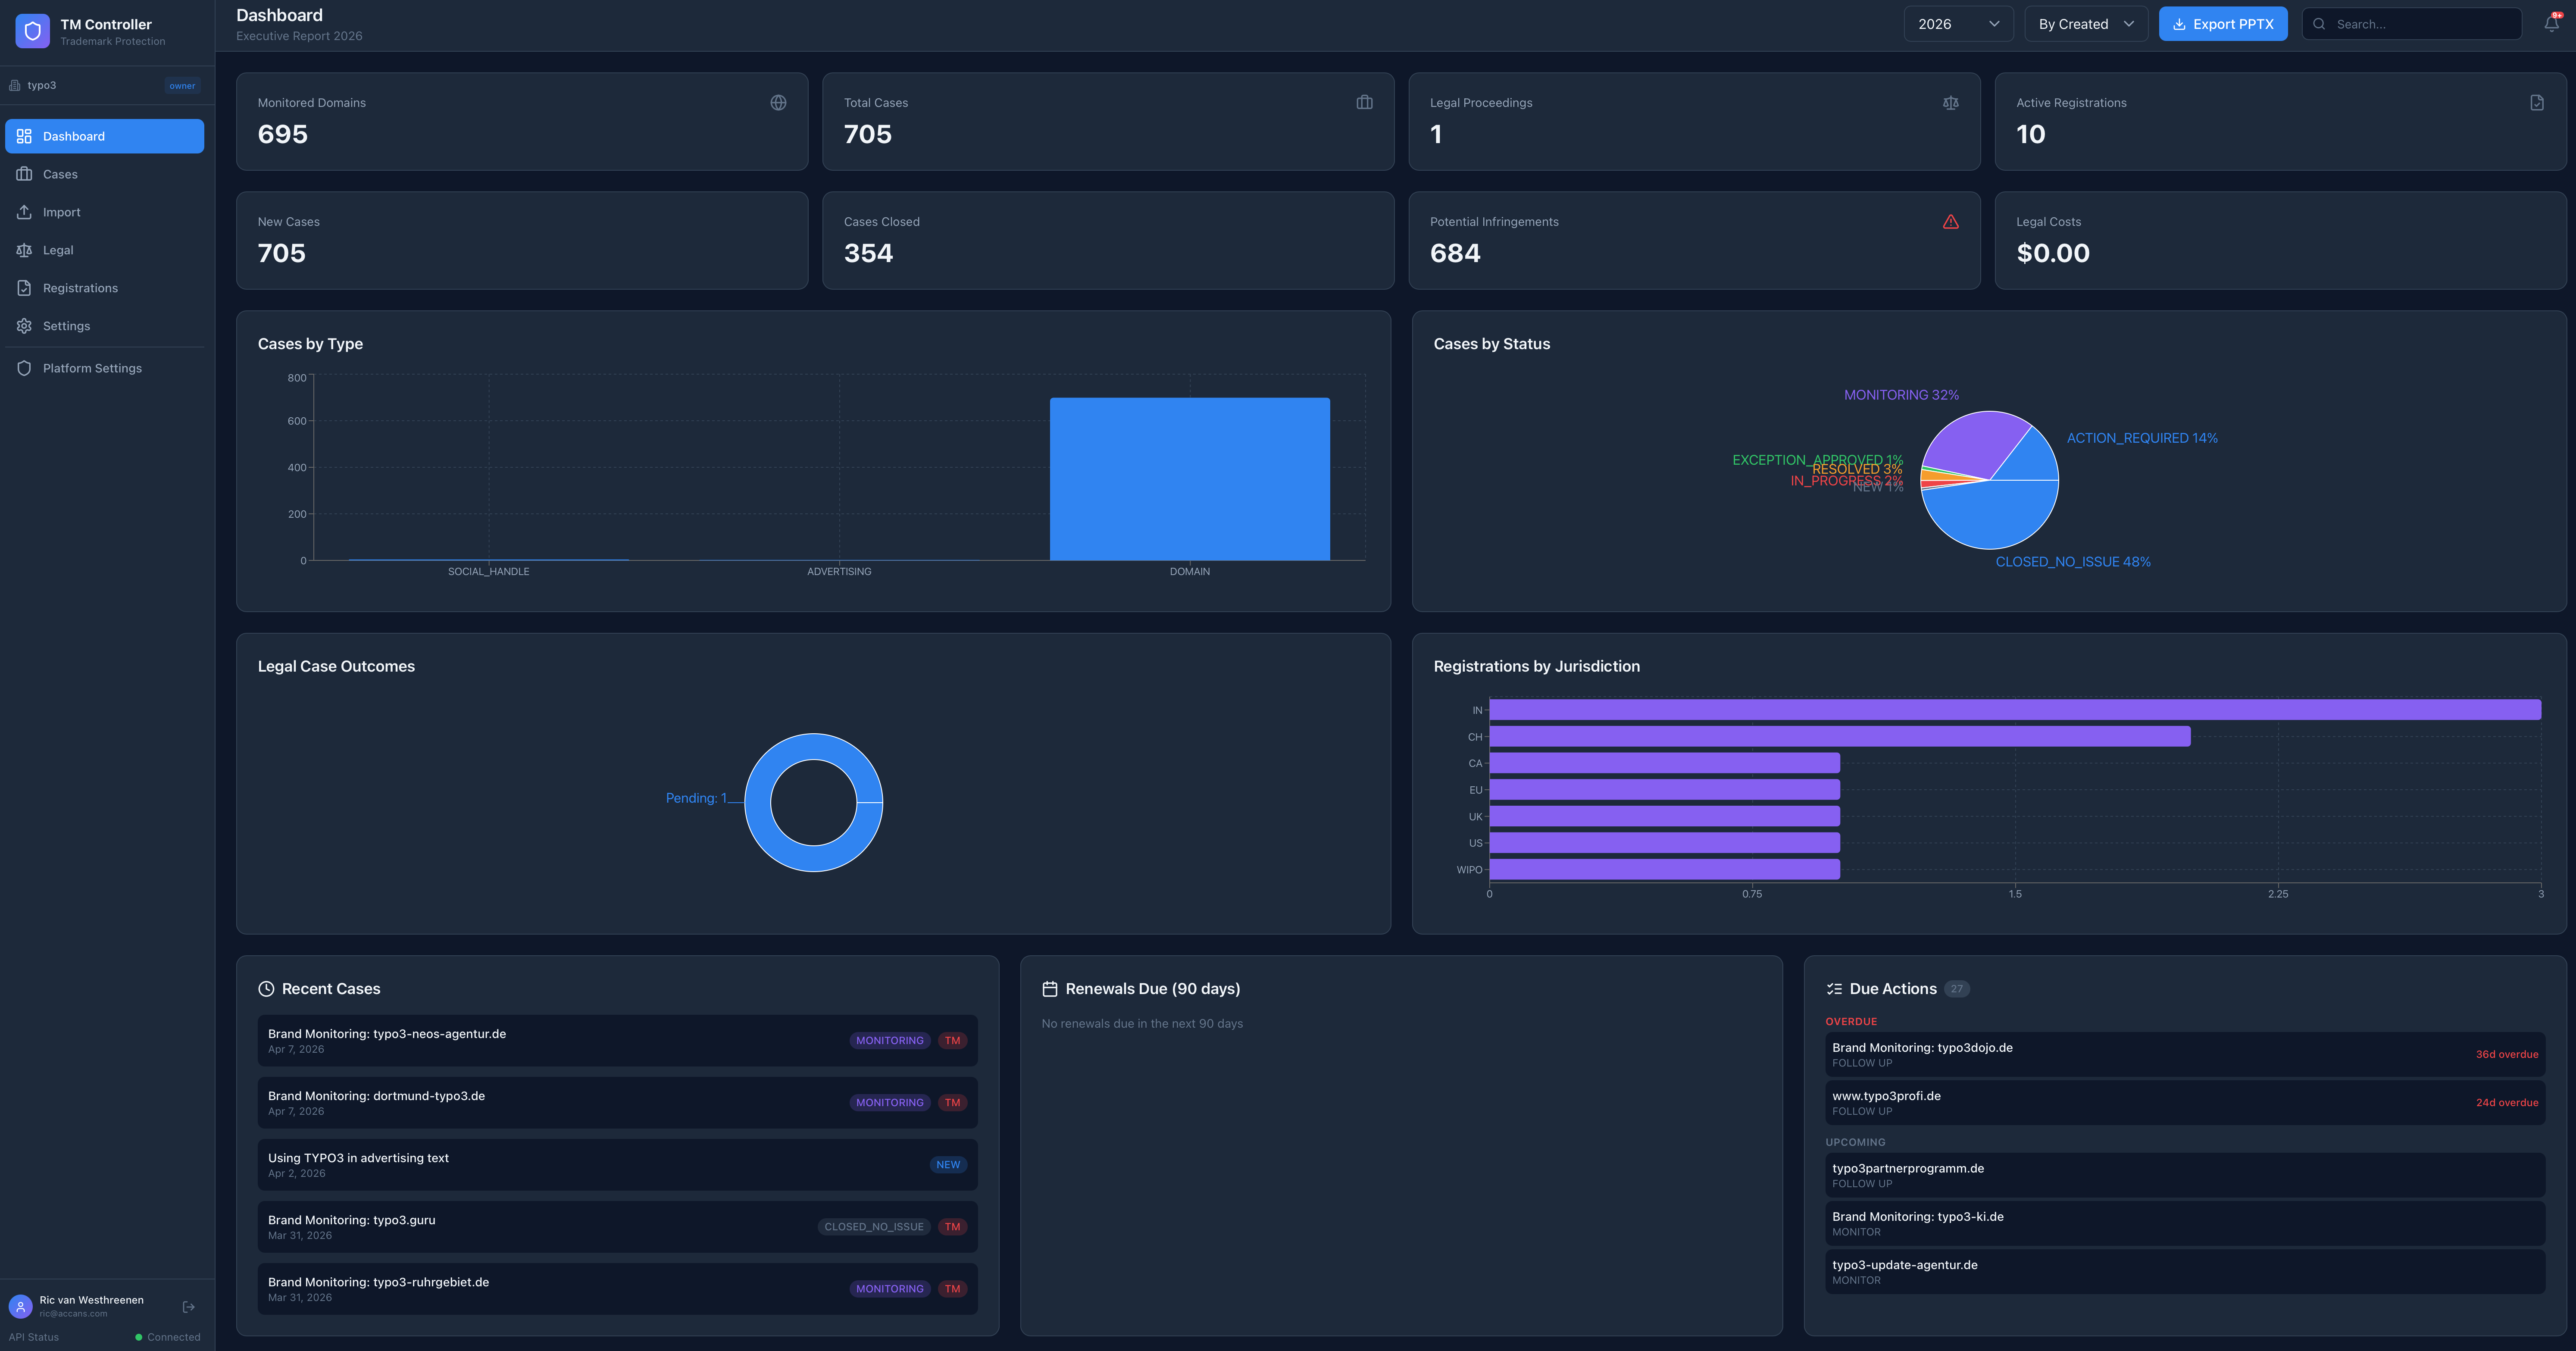This screenshot has width=2576, height=1351.
Task: Open Import in sidebar
Action: 104,212
